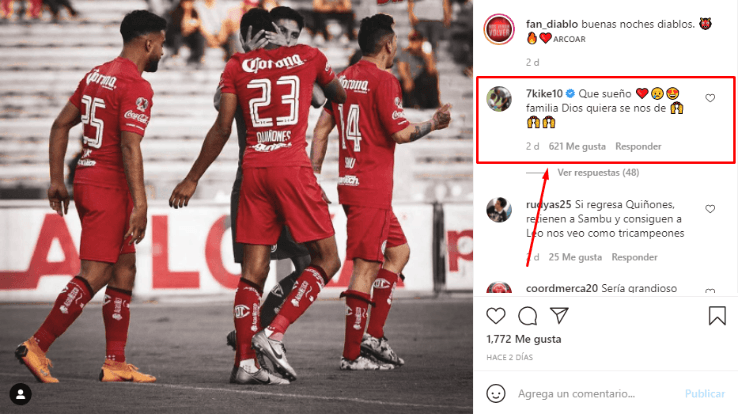Reply to 7kike10 via Responder
The height and width of the screenshot is (414, 738).
pyautogui.click(x=638, y=146)
